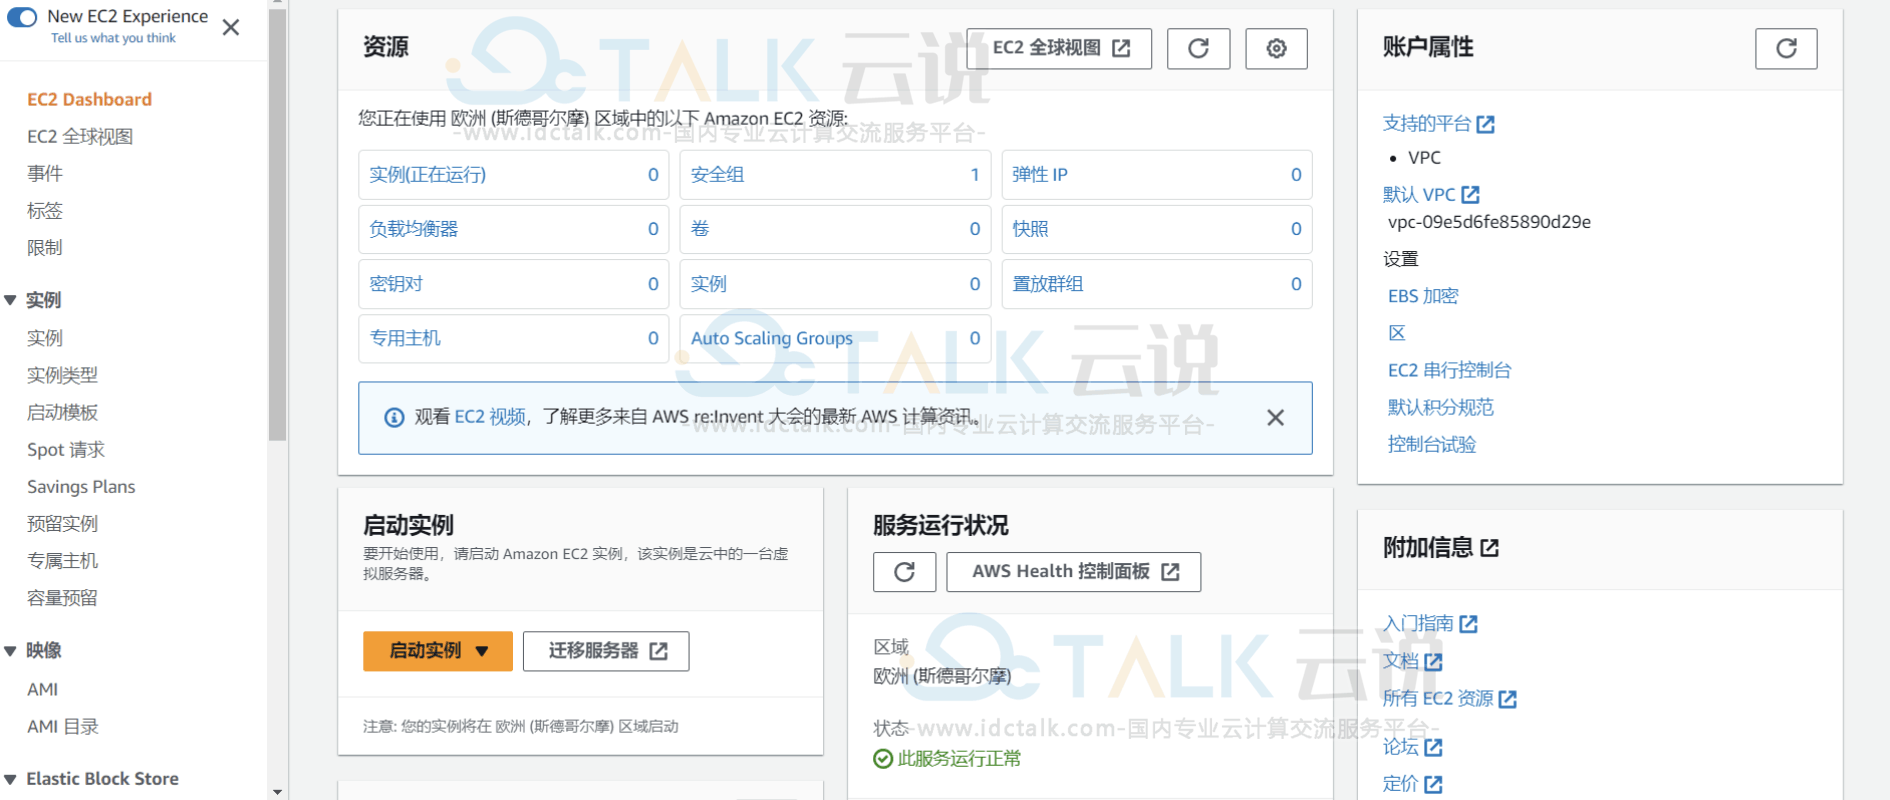This screenshot has height=800, width=1890.
Task: Dismiss the EC2 视频 info banner
Action: pyautogui.click(x=1275, y=418)
